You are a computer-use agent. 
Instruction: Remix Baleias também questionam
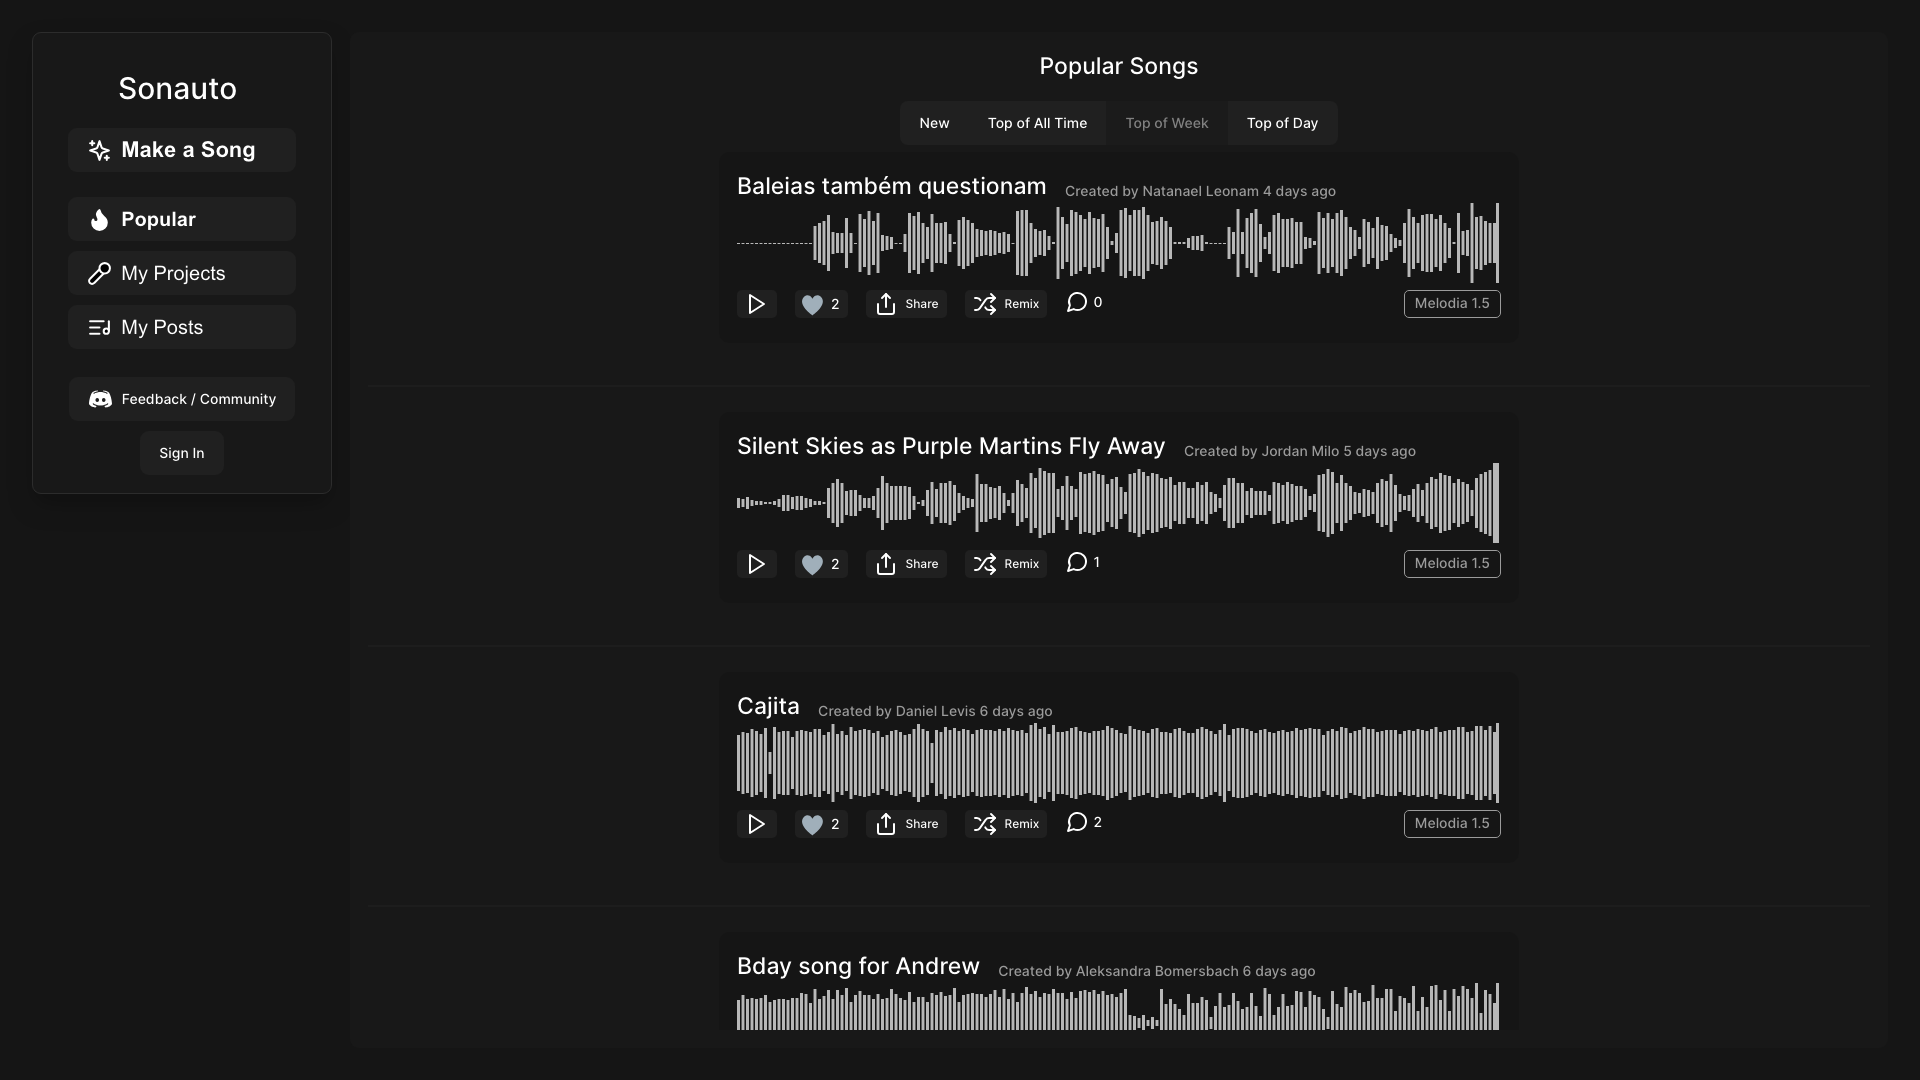tap(1006, 304)
